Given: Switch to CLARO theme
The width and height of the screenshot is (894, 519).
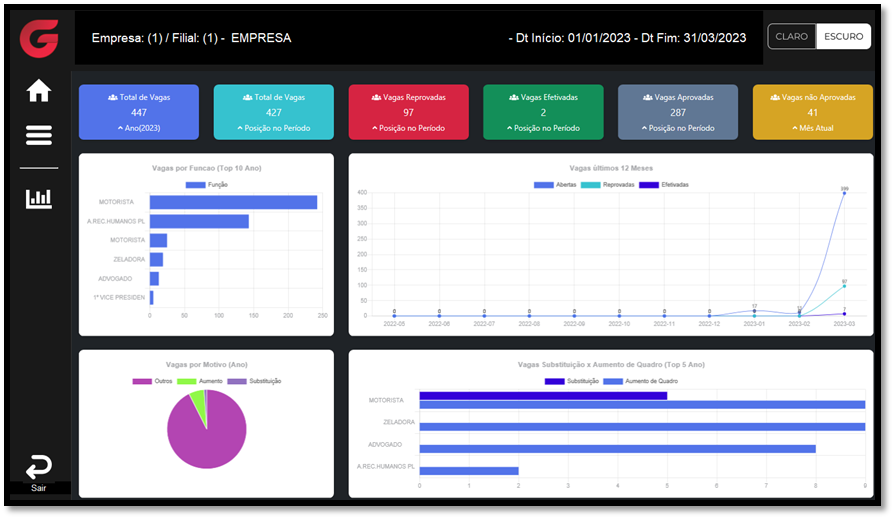Looking at the screenshot, I should coord(791,37).
